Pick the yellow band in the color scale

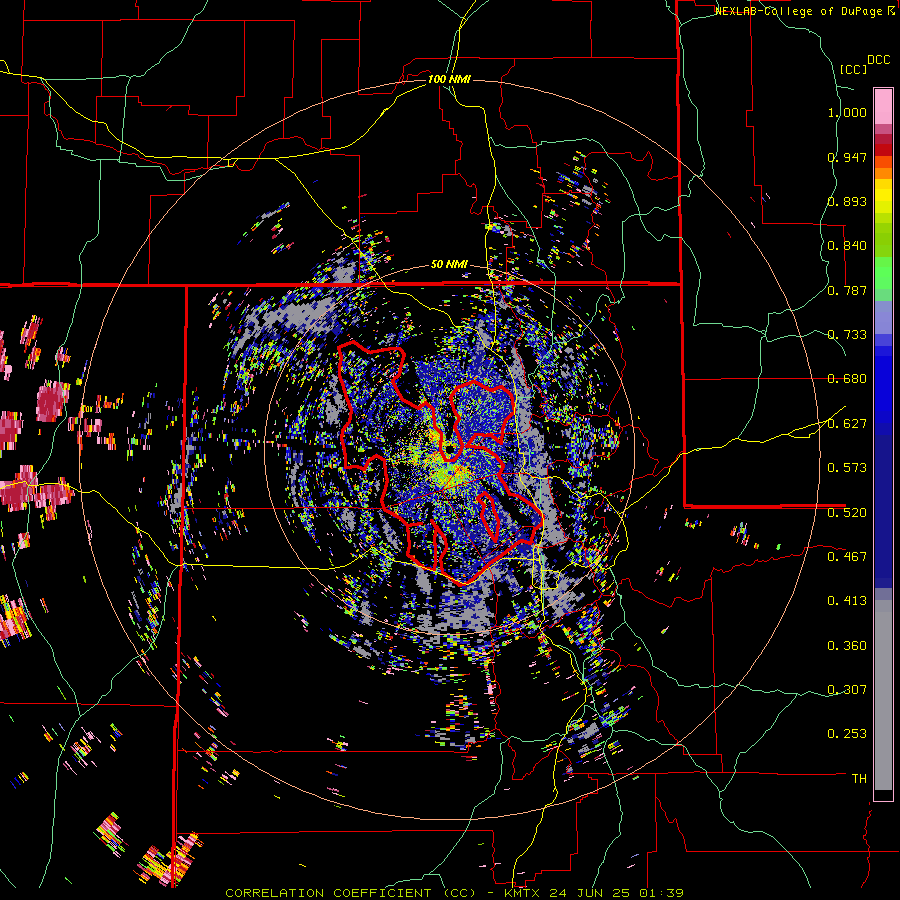pos(883,196)
